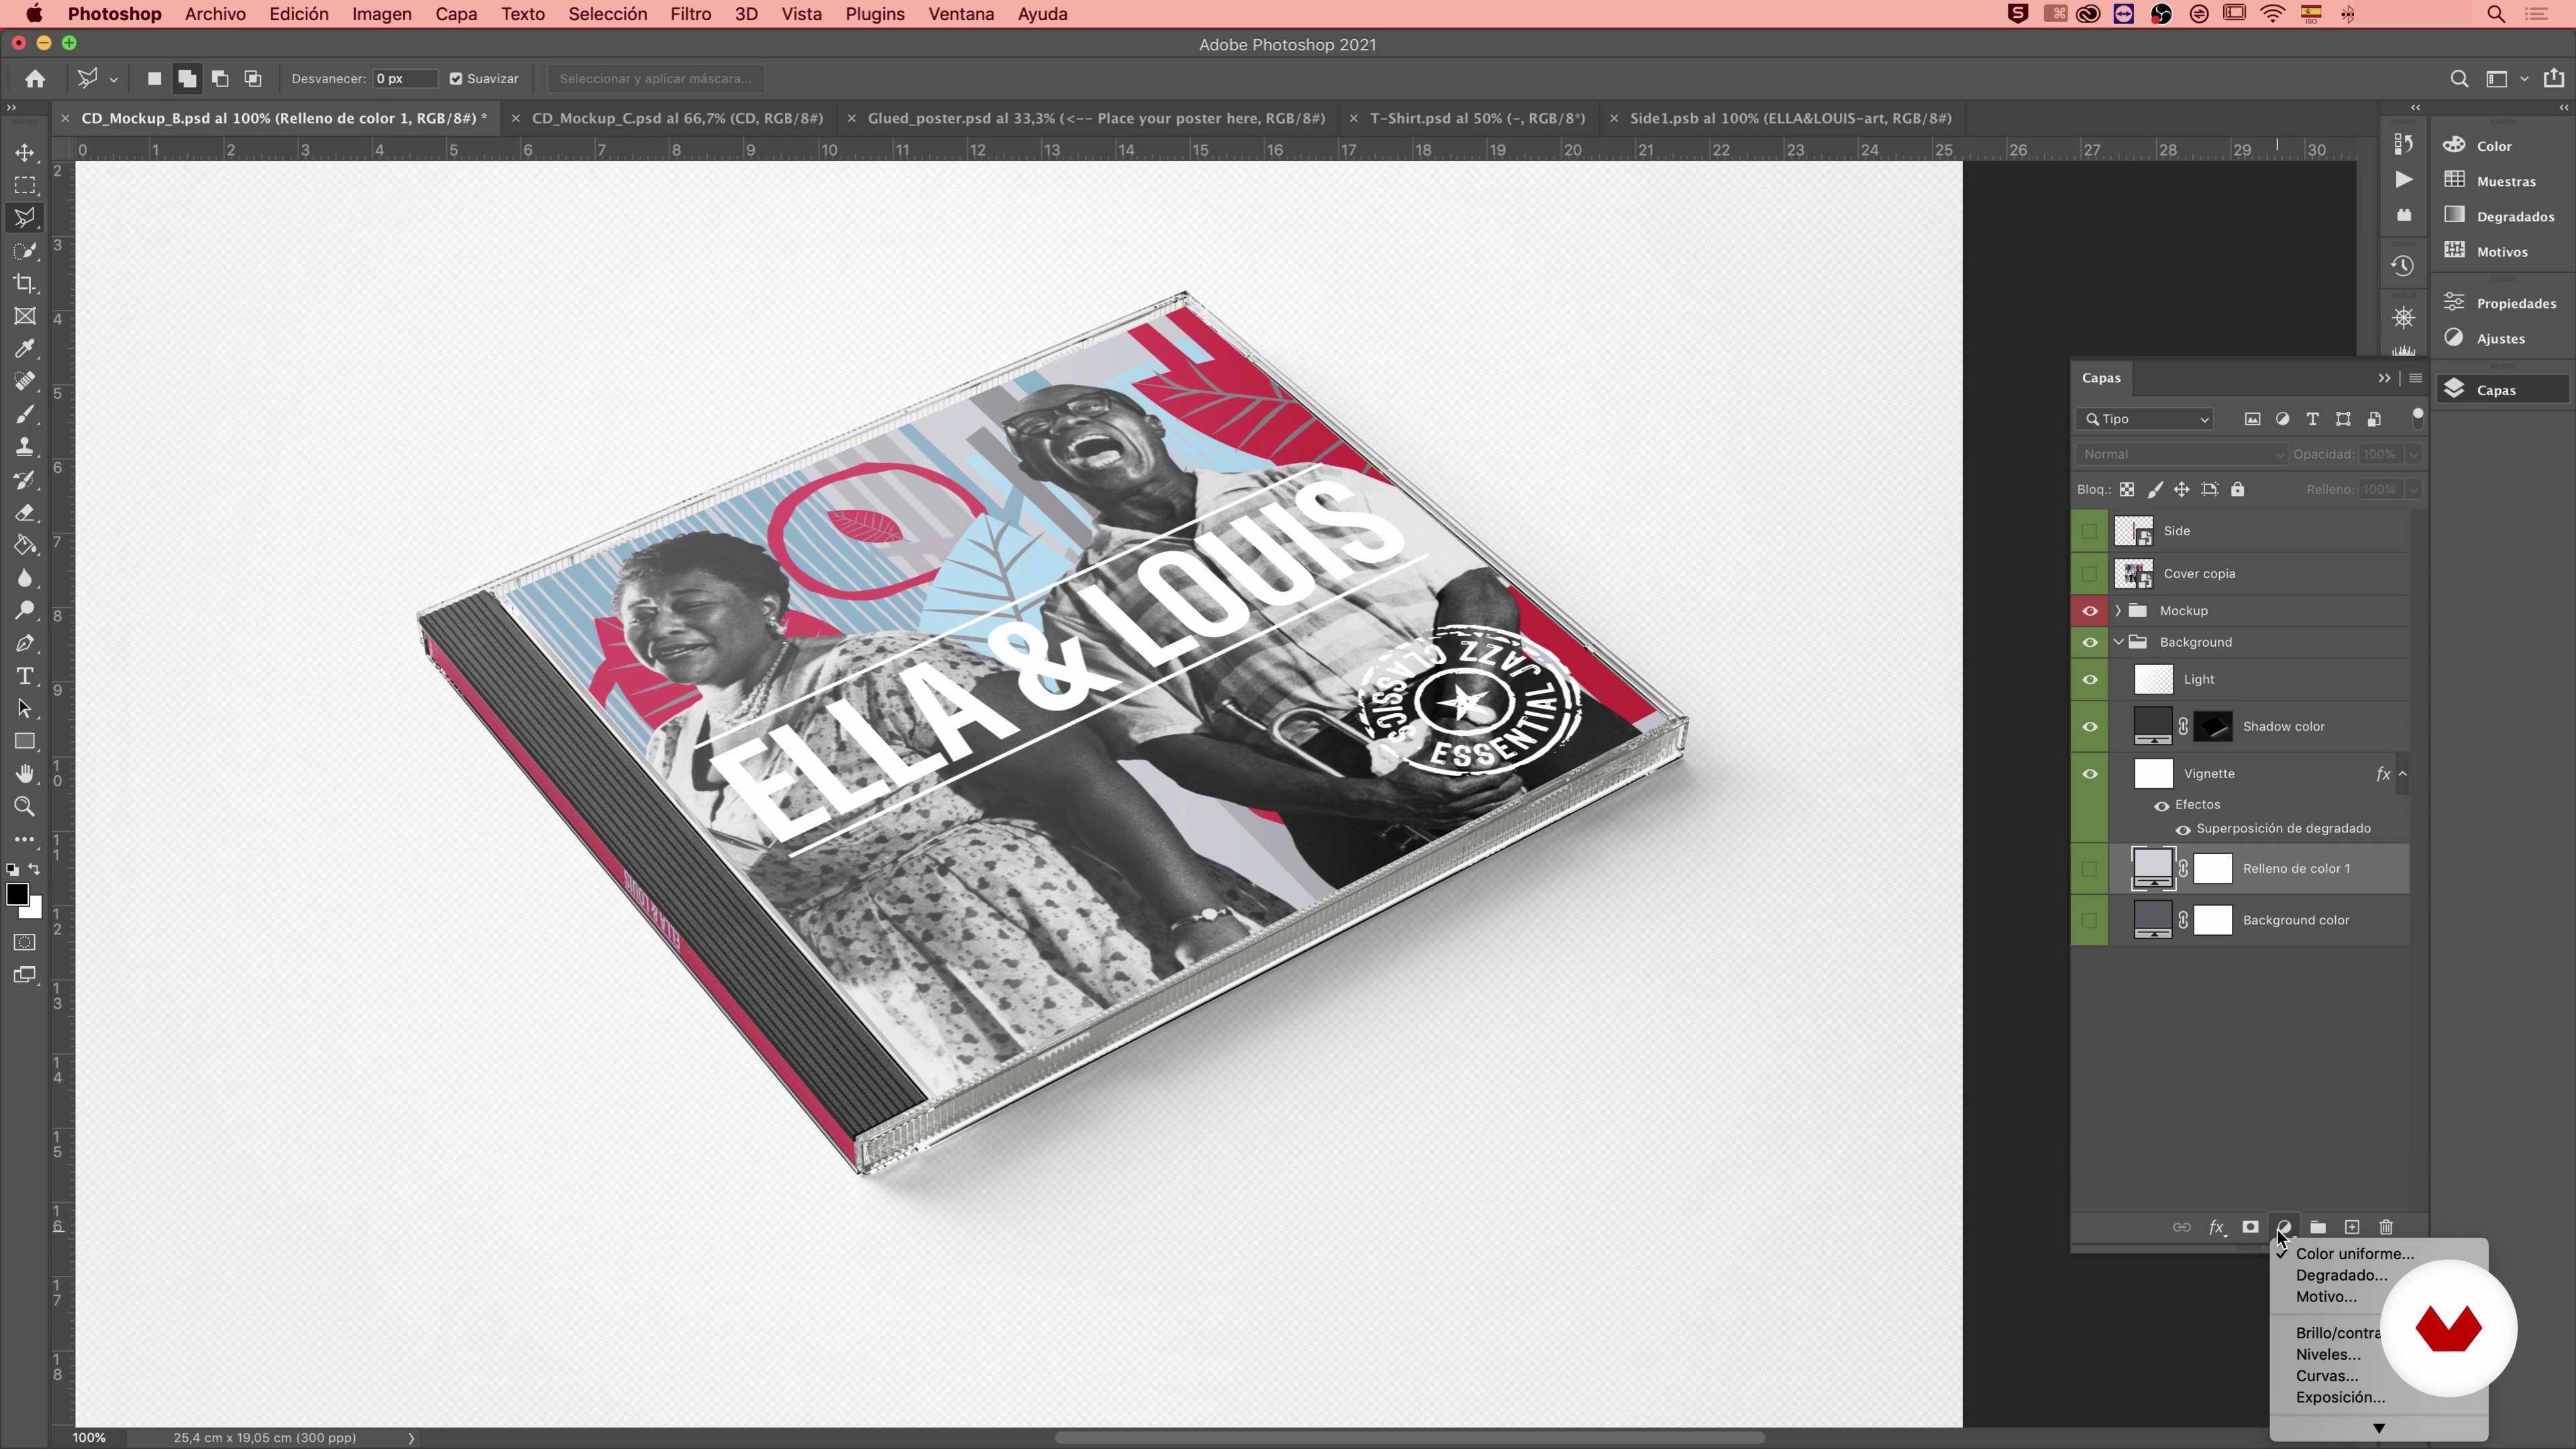The image size is (2576, 1449).
Task: Select the Brush tool
Action: pyautogui.click(x=25, y=415)
